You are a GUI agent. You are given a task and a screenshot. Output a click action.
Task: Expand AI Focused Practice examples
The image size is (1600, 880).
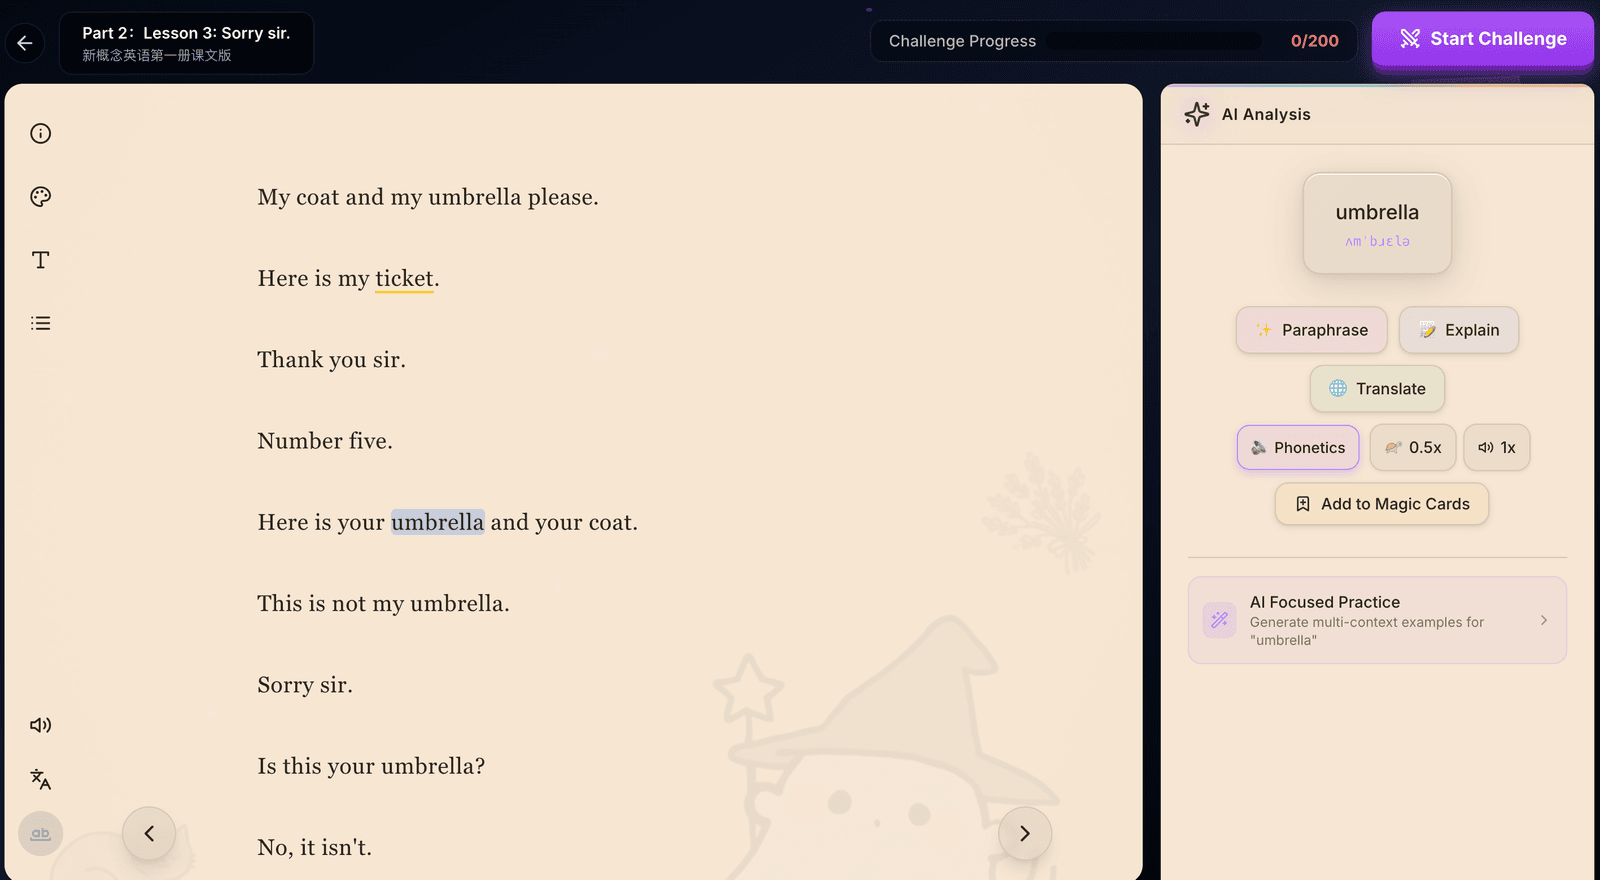tap(1377, 620)
